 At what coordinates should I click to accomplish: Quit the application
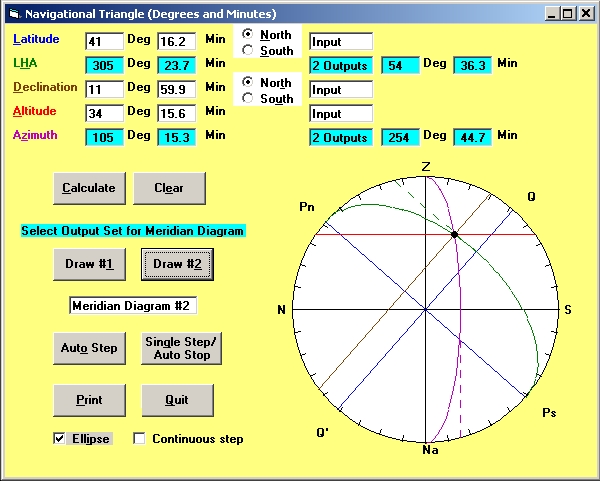[178, 400]
